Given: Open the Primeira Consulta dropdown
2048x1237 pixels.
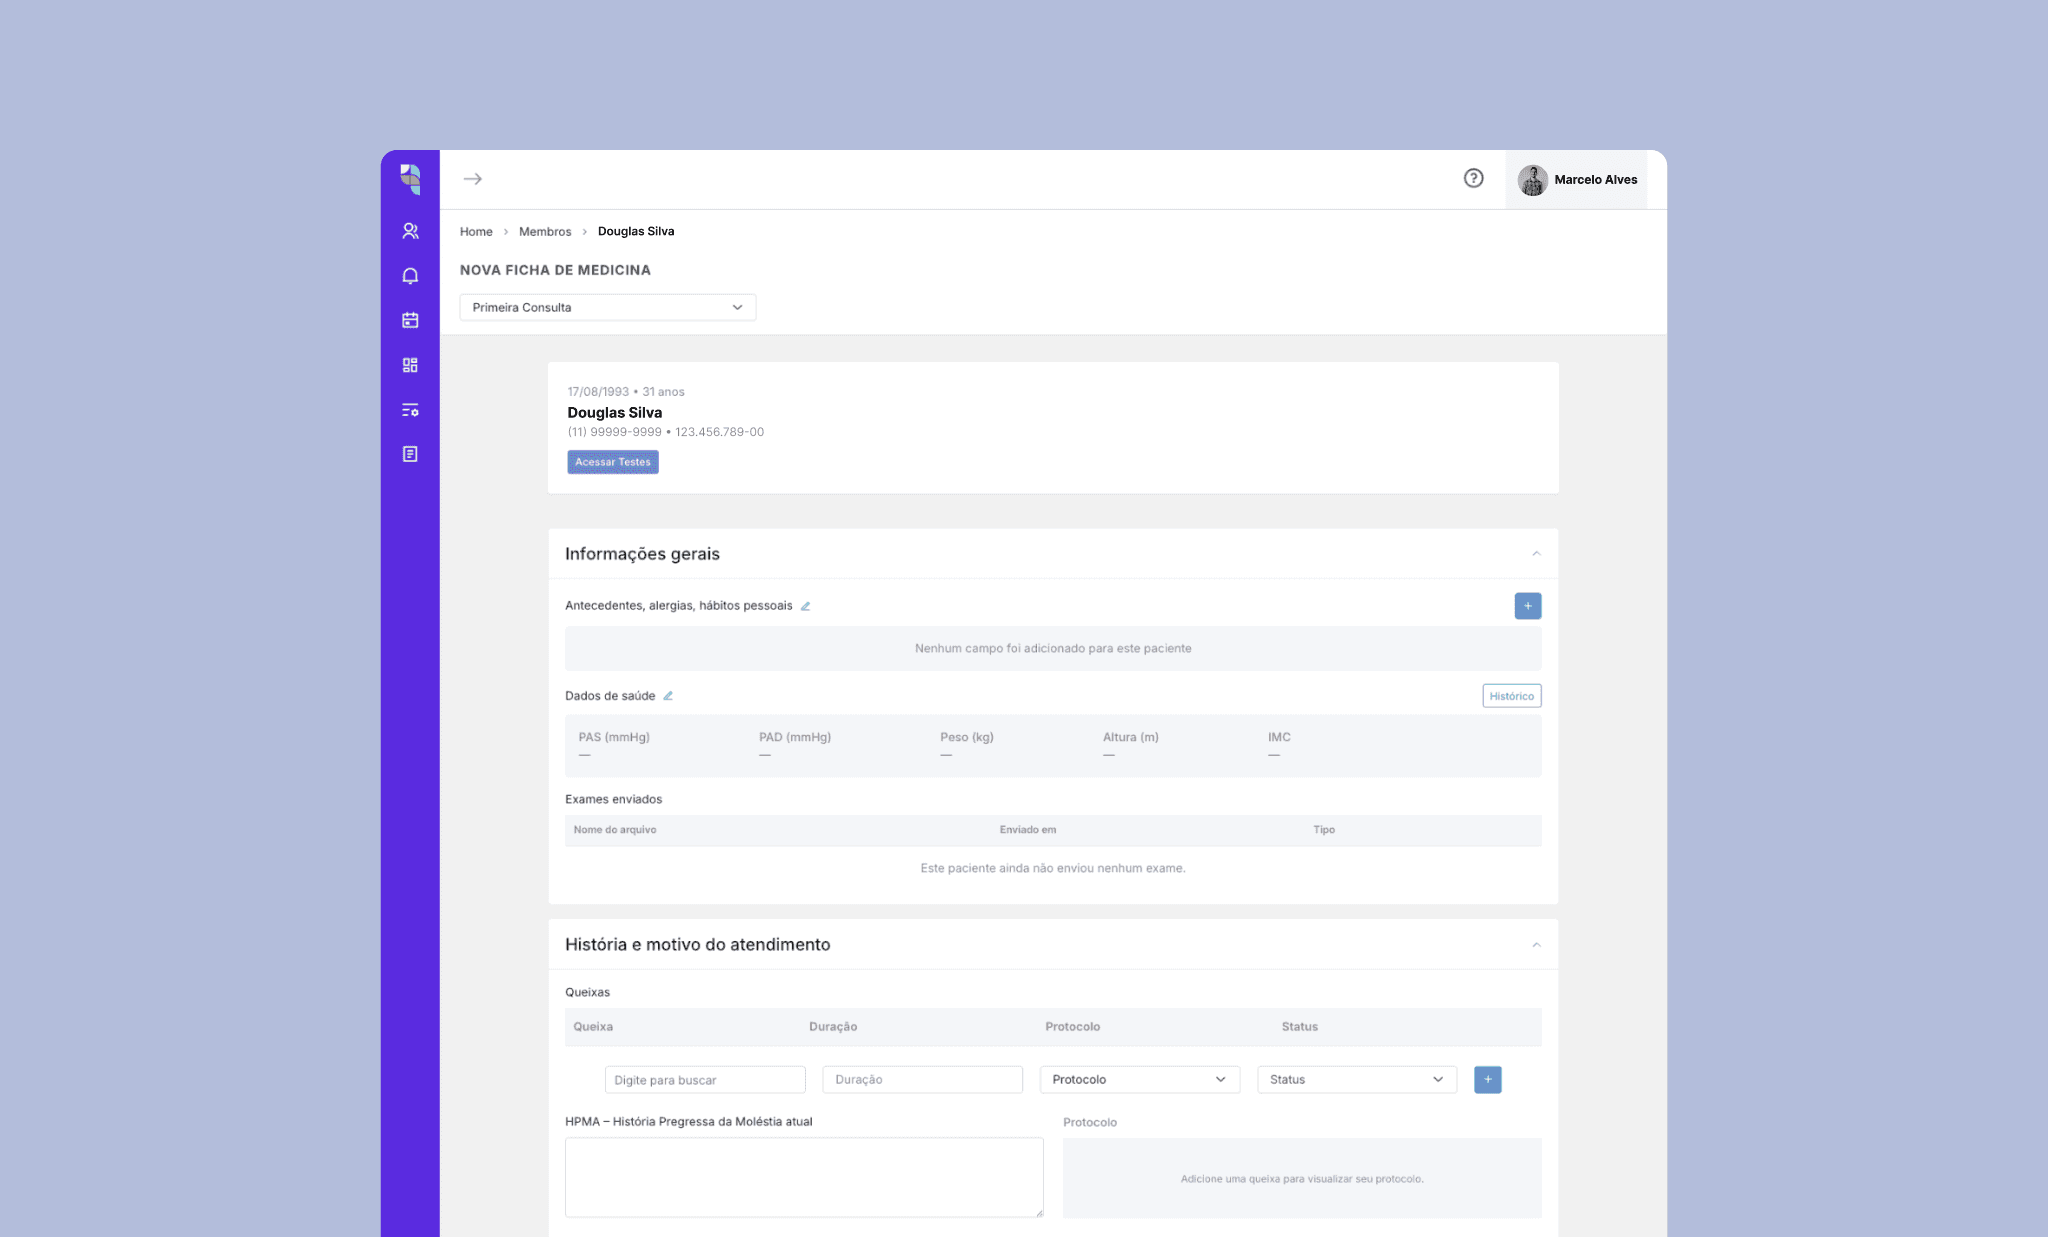Looking at the screenshot, I should 607,307.
